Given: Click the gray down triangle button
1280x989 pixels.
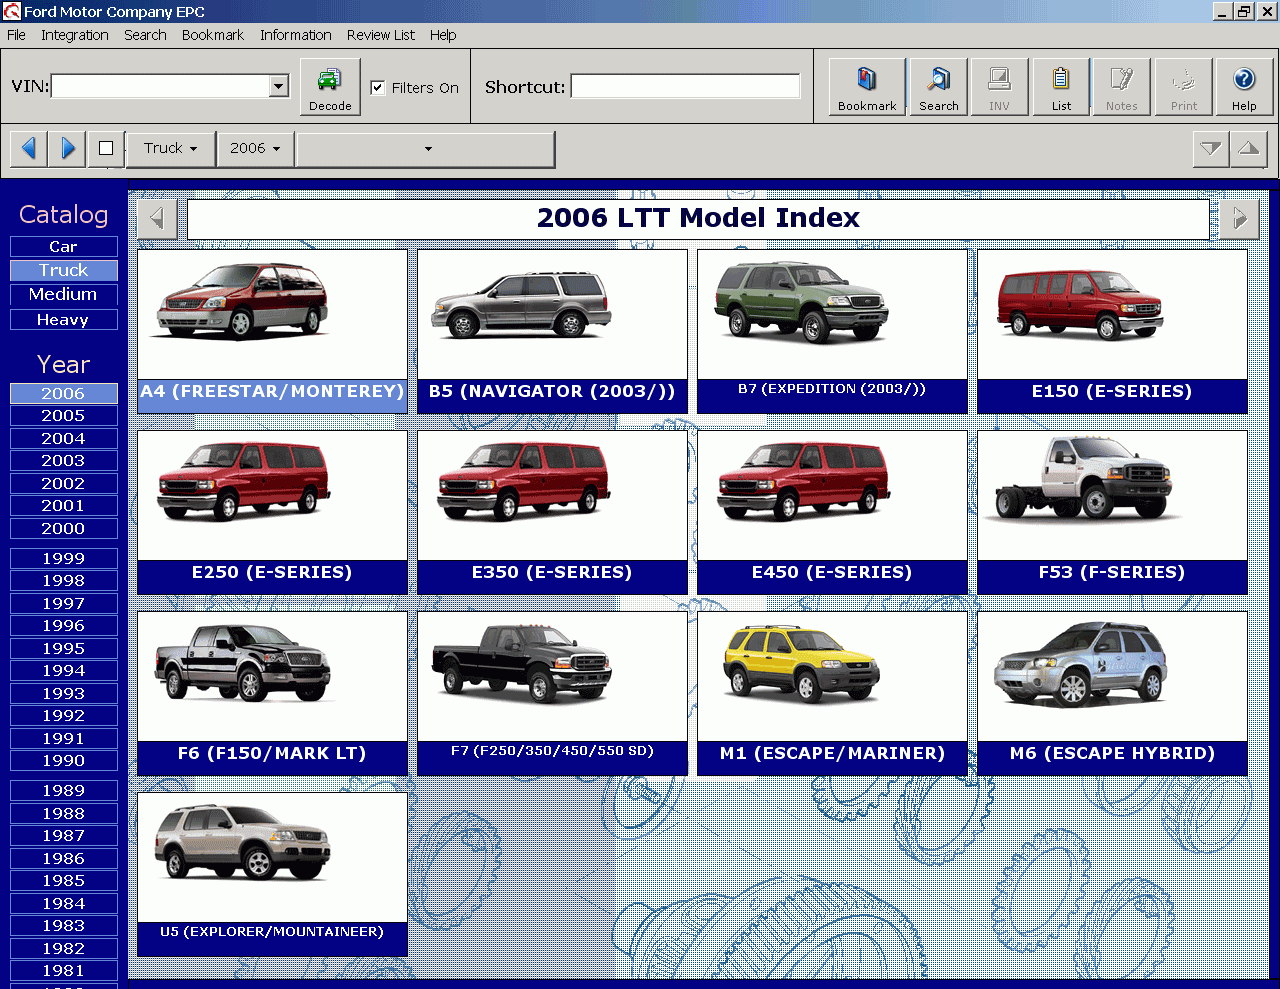Looking at the screenshot, I should click(x=1211, y=148).
